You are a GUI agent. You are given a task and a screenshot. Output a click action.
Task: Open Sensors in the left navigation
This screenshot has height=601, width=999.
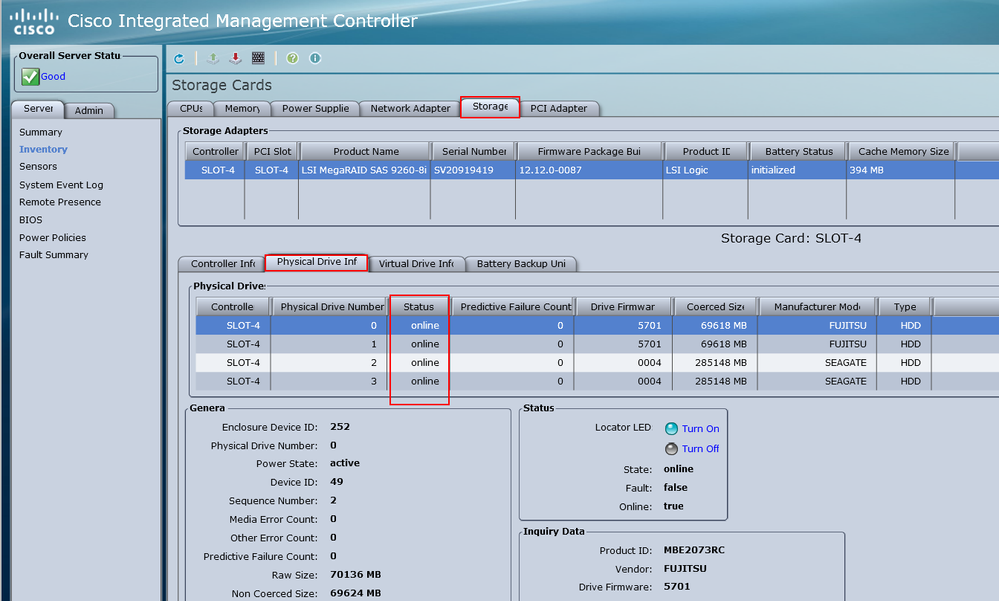point(38,166)
